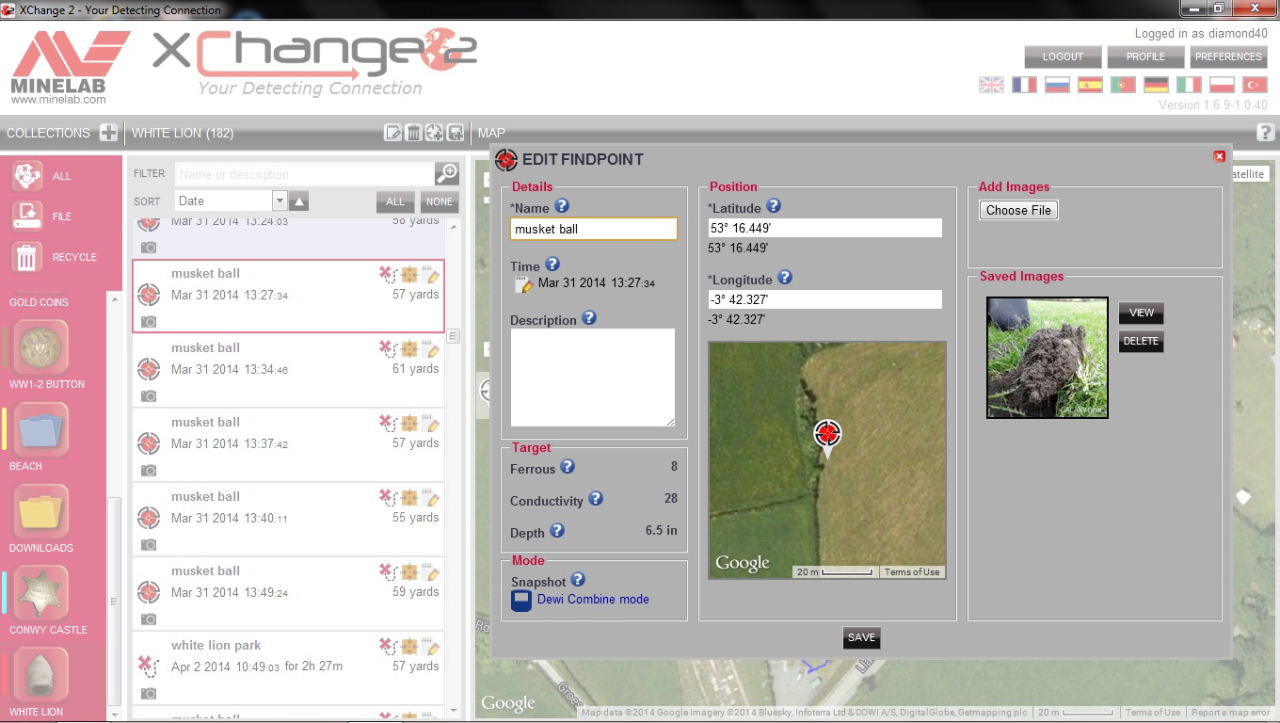Open the FILE sidebar item

[x=43, y=216]
